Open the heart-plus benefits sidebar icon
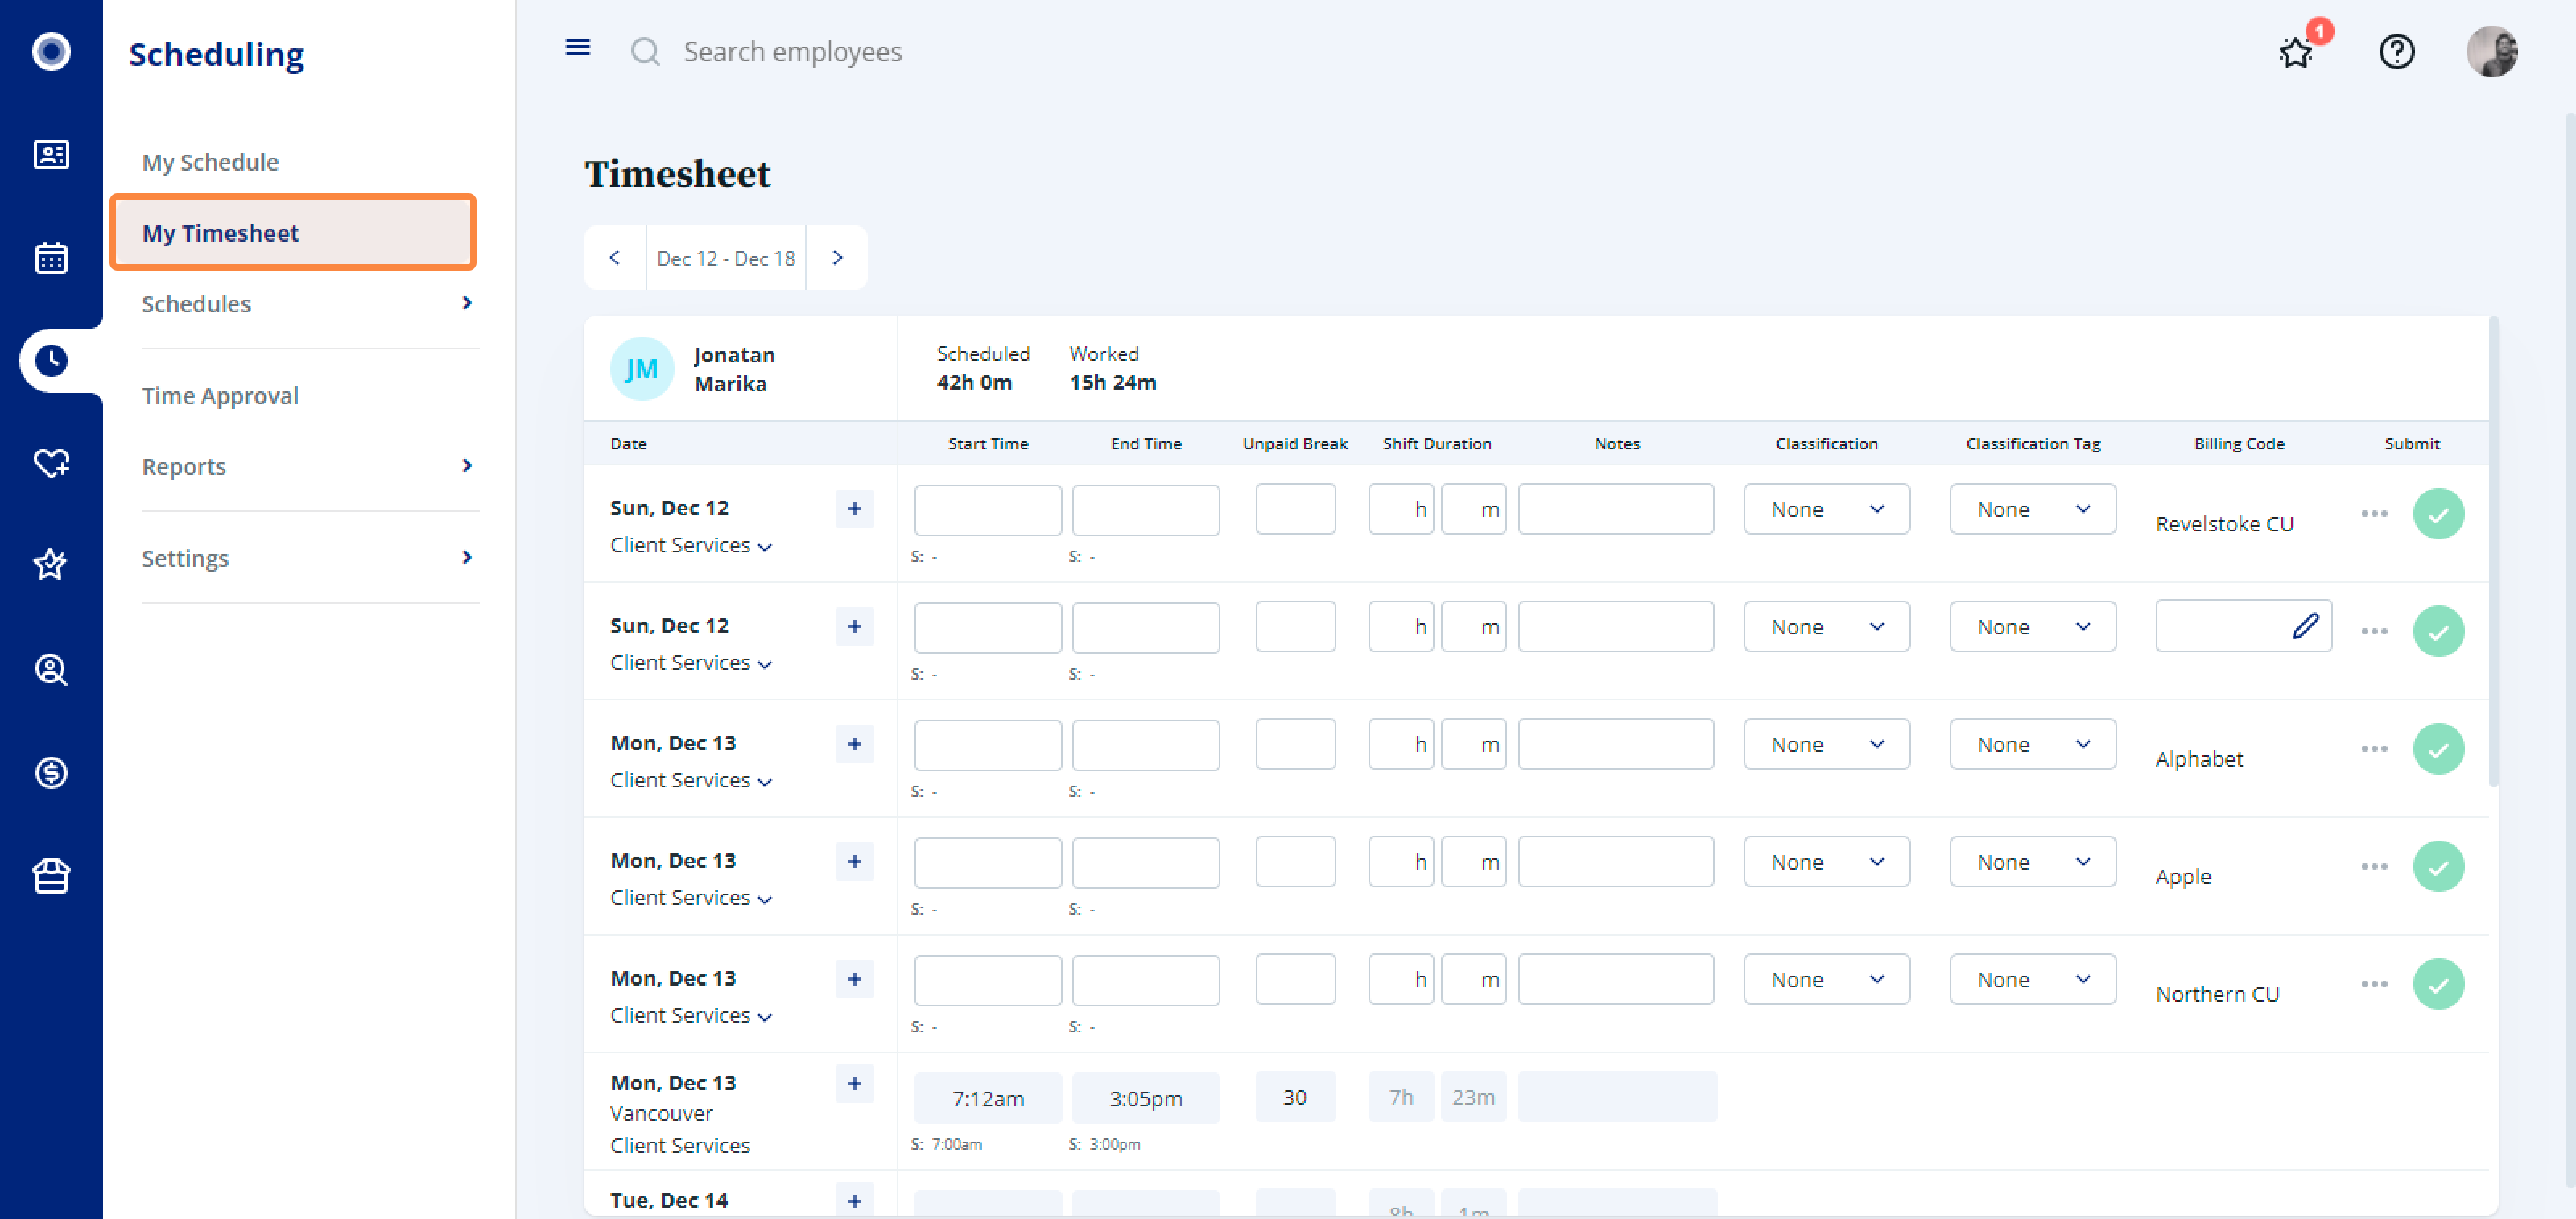Image resolution: width=2576 pixels, height=1219 pixels. tap(51, 463)
